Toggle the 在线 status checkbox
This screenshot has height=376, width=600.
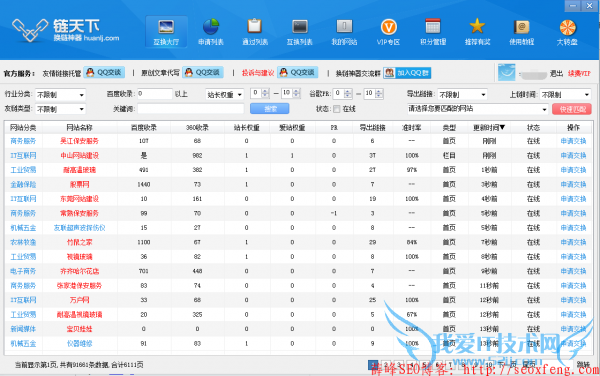337,109
